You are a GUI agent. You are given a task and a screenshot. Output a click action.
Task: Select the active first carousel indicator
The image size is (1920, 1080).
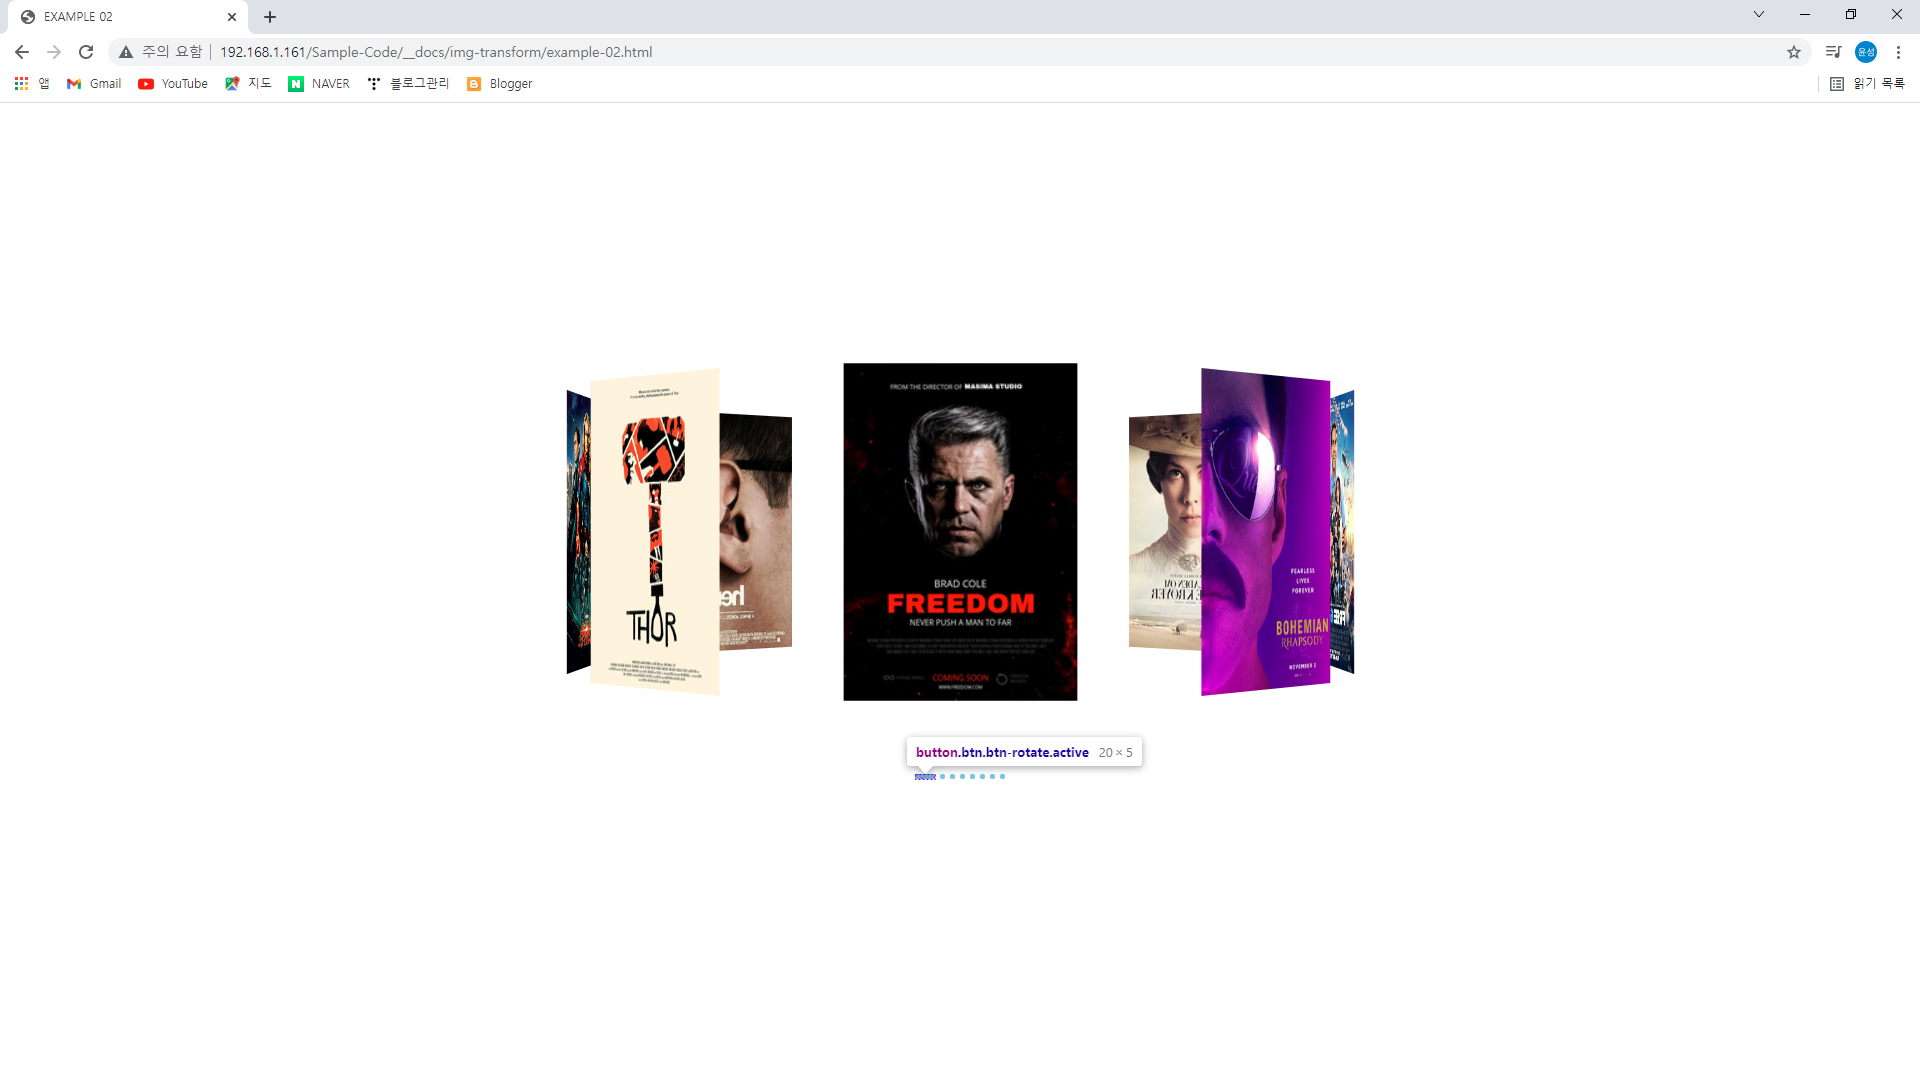pos(925,776)
